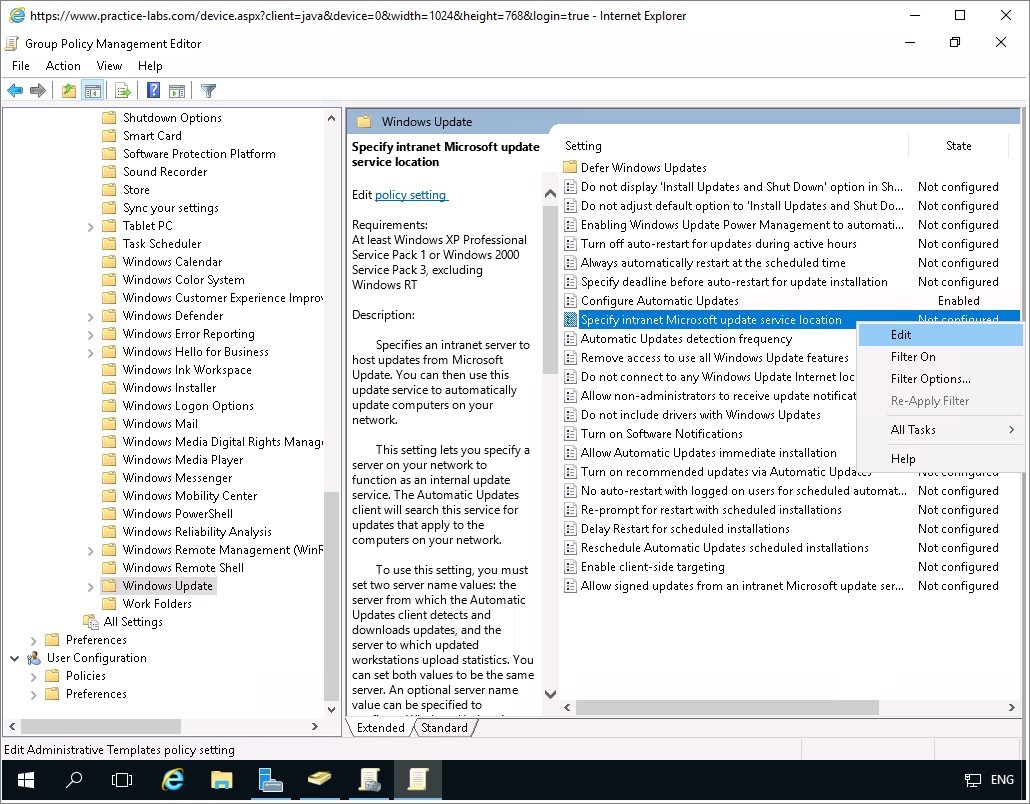1030x804 pixels.
Task: Click the Group Policy Management Editor taskbar icon
Action: pos(418,780)
